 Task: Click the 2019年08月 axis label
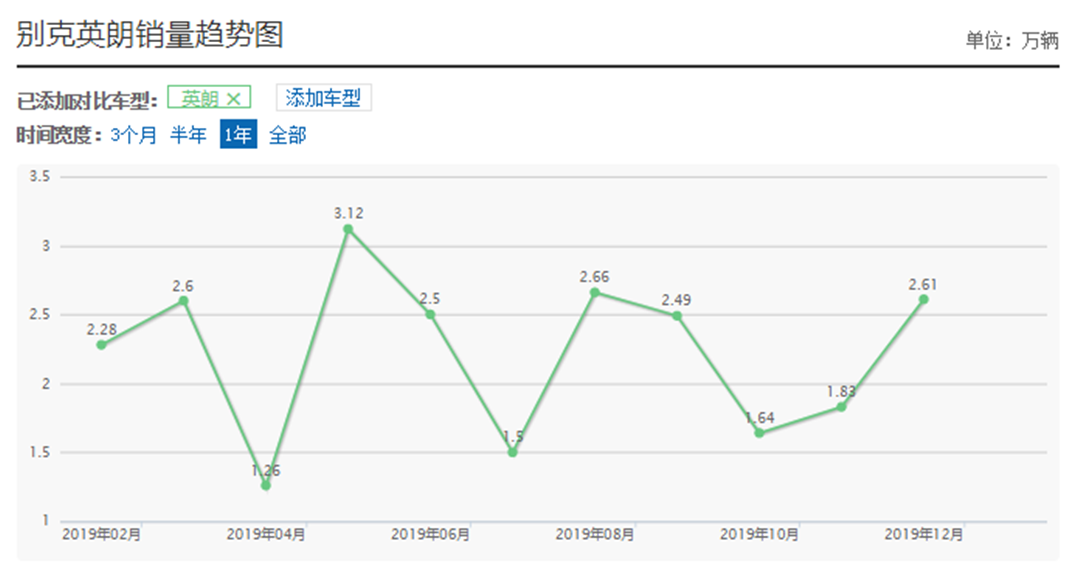pos(594,535)
